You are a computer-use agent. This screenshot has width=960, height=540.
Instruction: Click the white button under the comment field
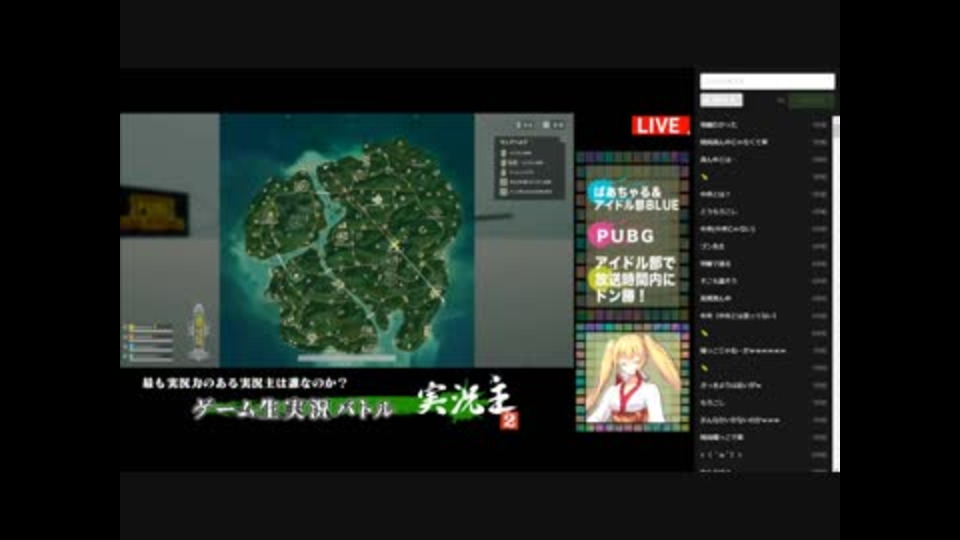pos(721,100)
